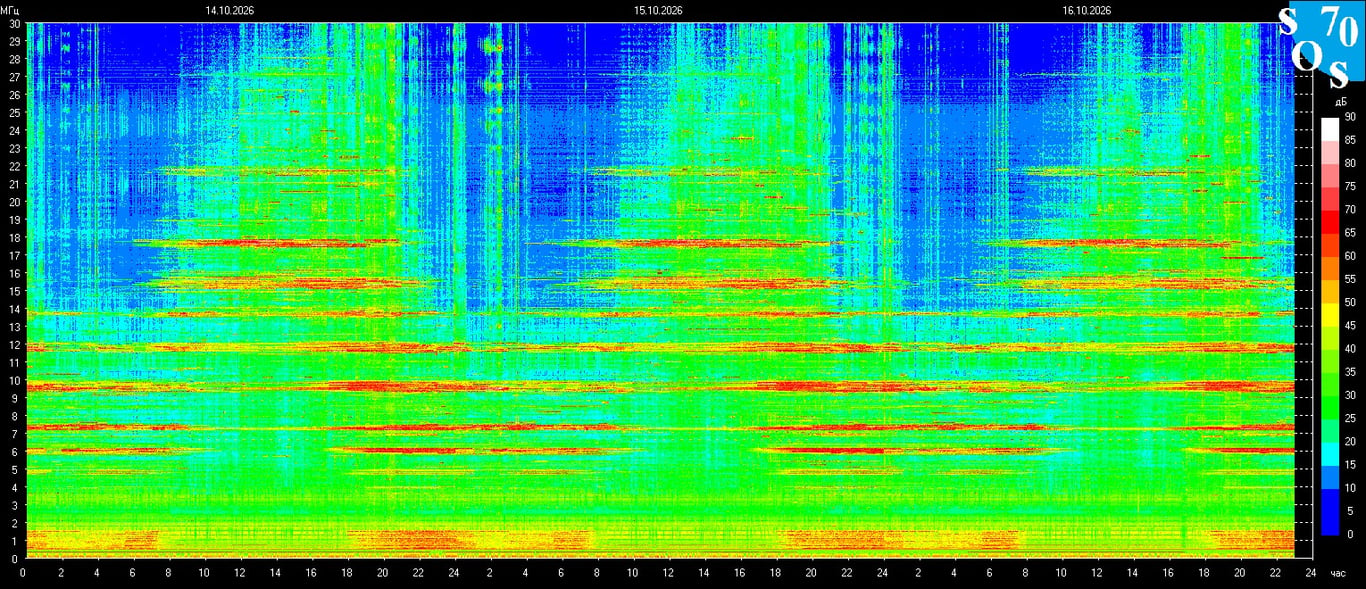Image resolution: width=1366 pixels, height=589 pixels.
Task: Select the 70 dB scale value
Action: click(1350, 210)
